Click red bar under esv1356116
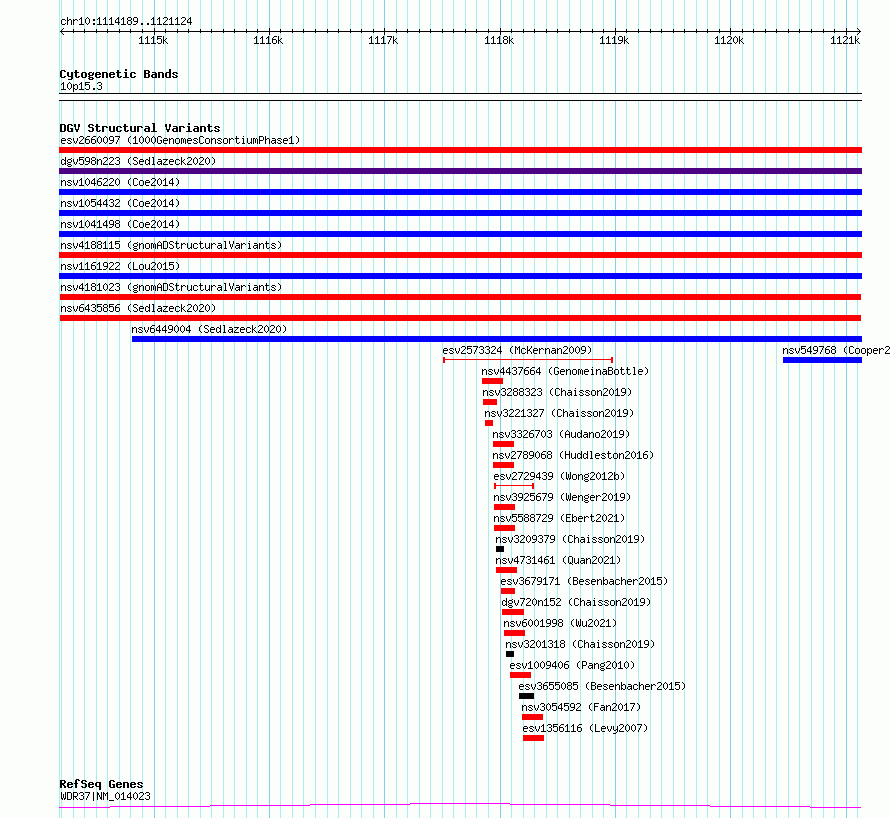The height and width of the screenshot is (818, 890). coord(534,738)
